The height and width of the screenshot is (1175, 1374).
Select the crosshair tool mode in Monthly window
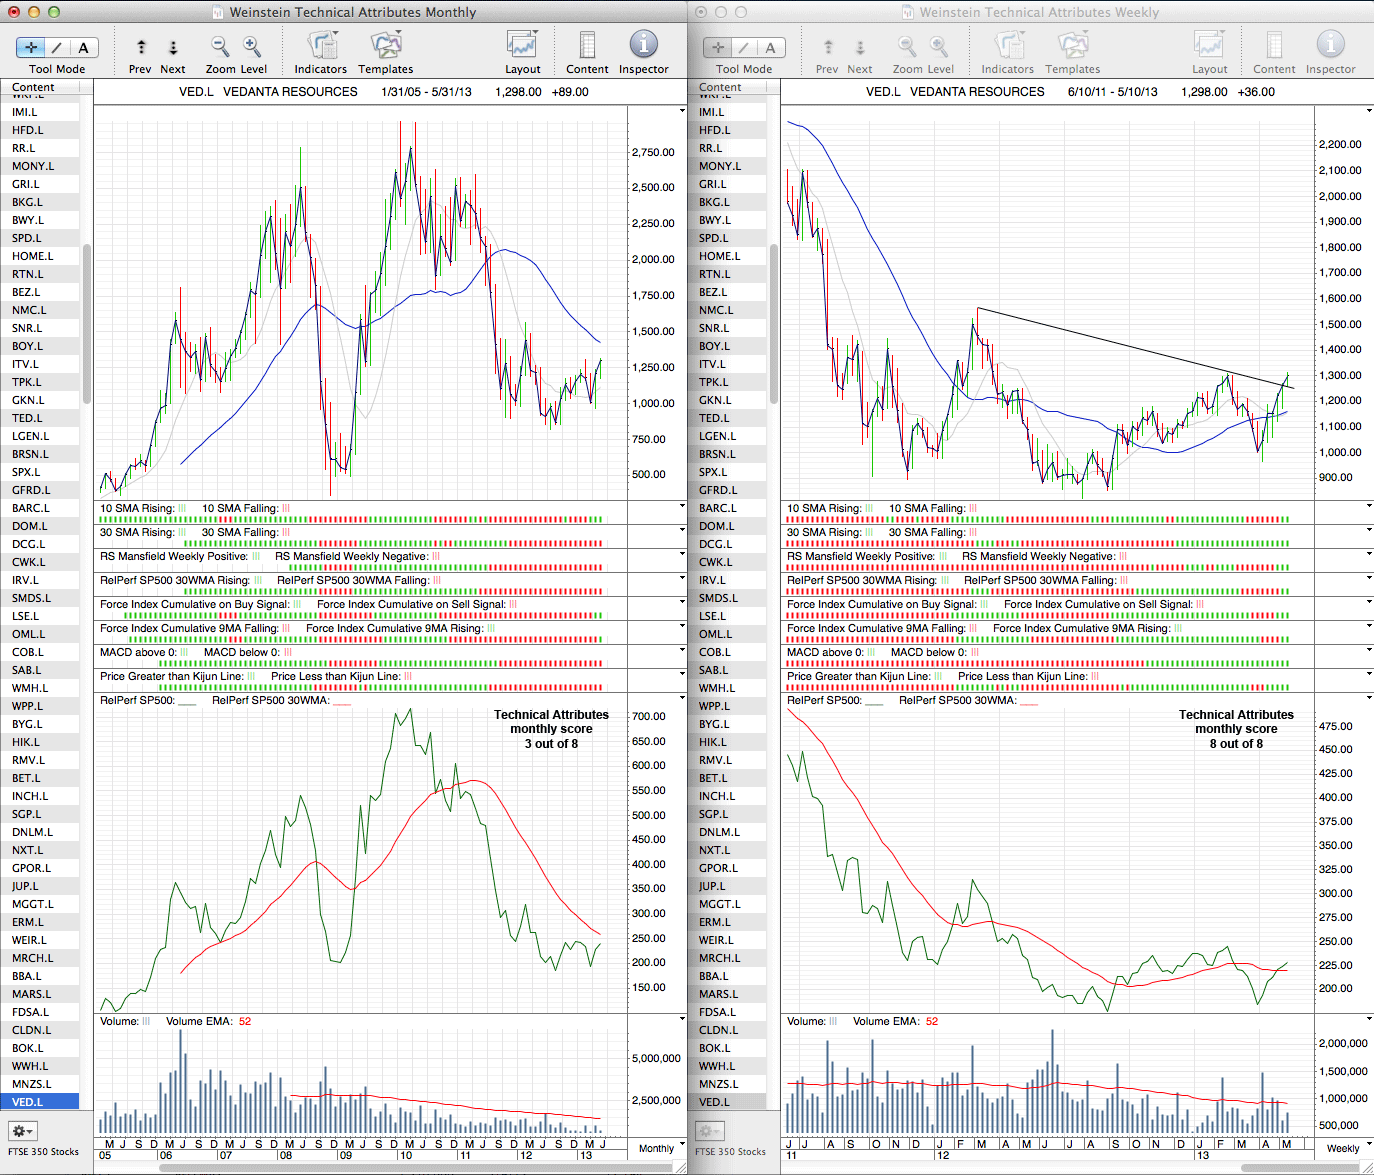(x=31, y=47)
